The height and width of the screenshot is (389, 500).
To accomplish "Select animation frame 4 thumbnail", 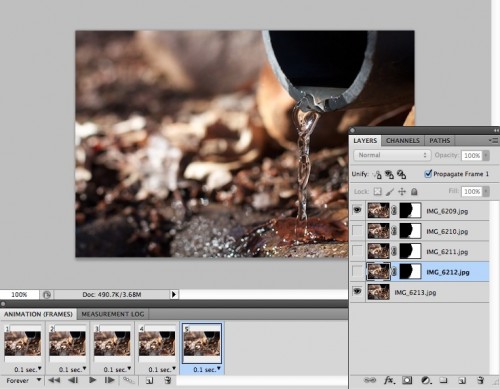I will point(157,343).
